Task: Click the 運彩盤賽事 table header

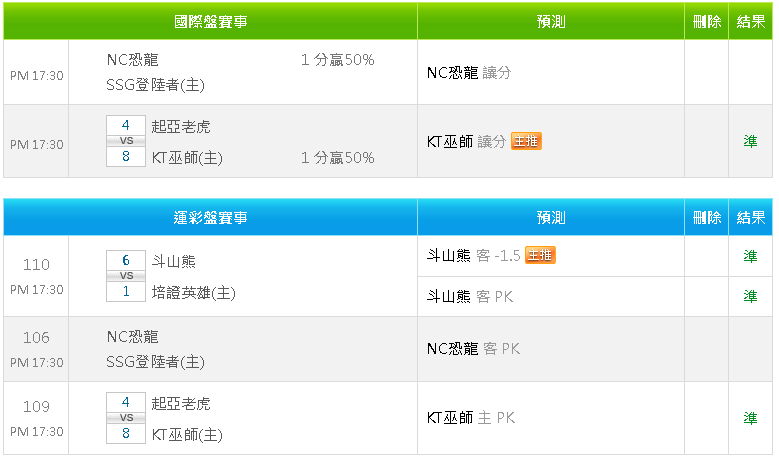Action: pyautogui.click(x=210, y=217)
